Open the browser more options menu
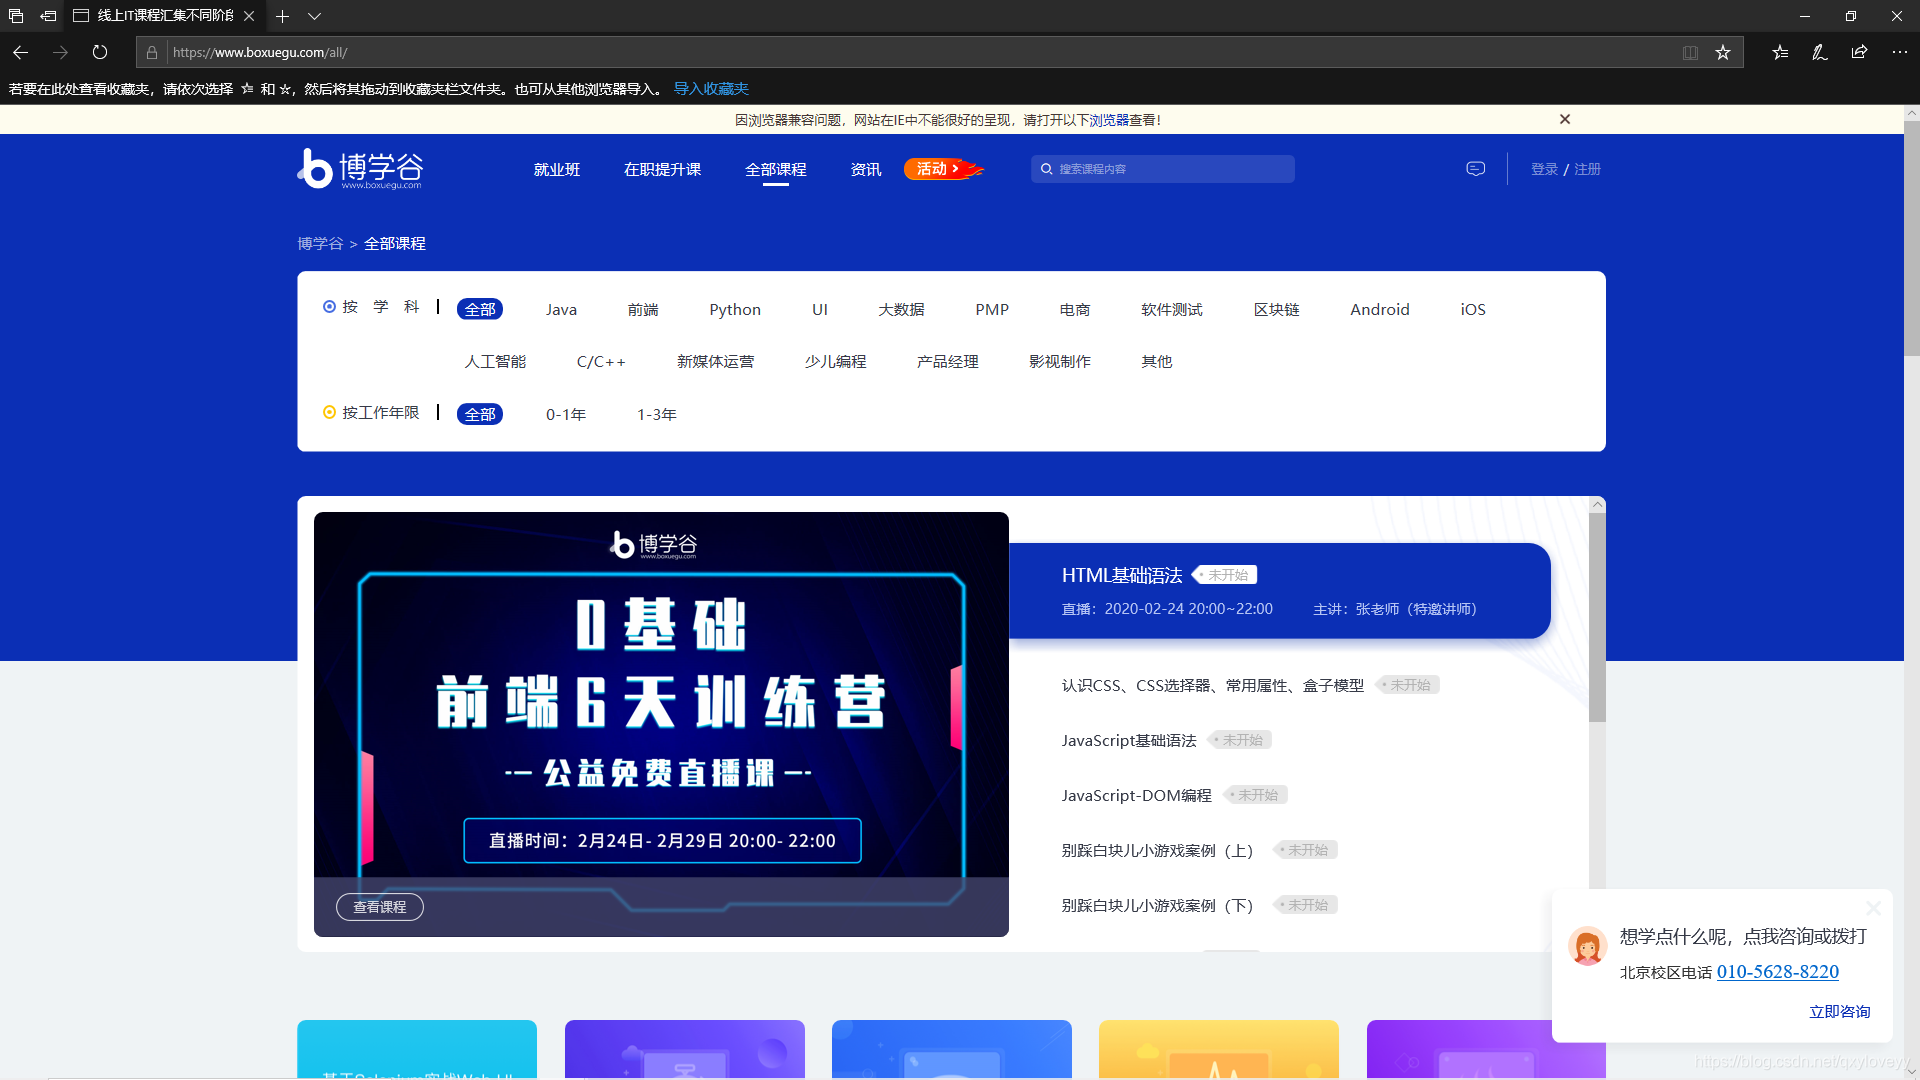The height and width of the screenshot is (1080, 1920). (1901, 52)
